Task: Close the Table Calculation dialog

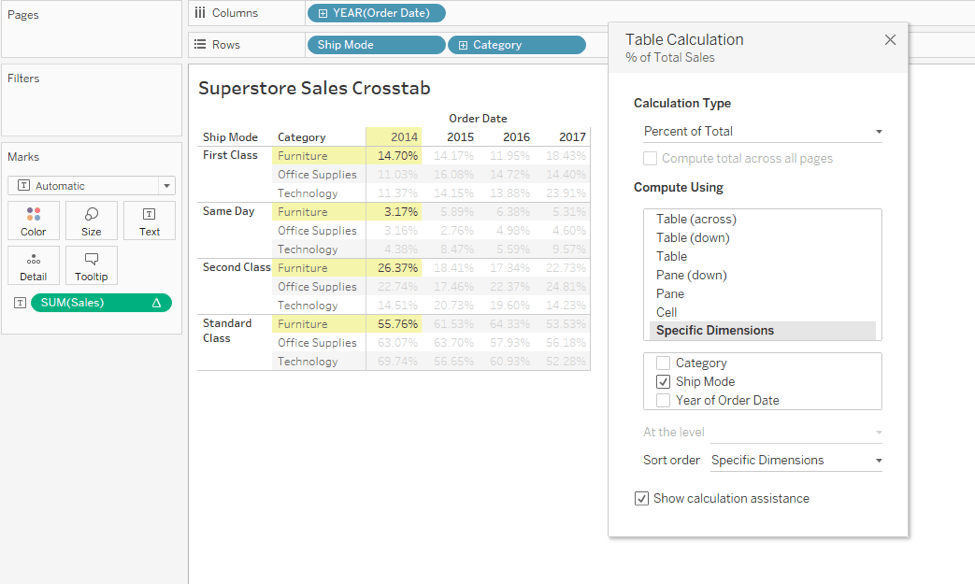Action: click(890, 39)
